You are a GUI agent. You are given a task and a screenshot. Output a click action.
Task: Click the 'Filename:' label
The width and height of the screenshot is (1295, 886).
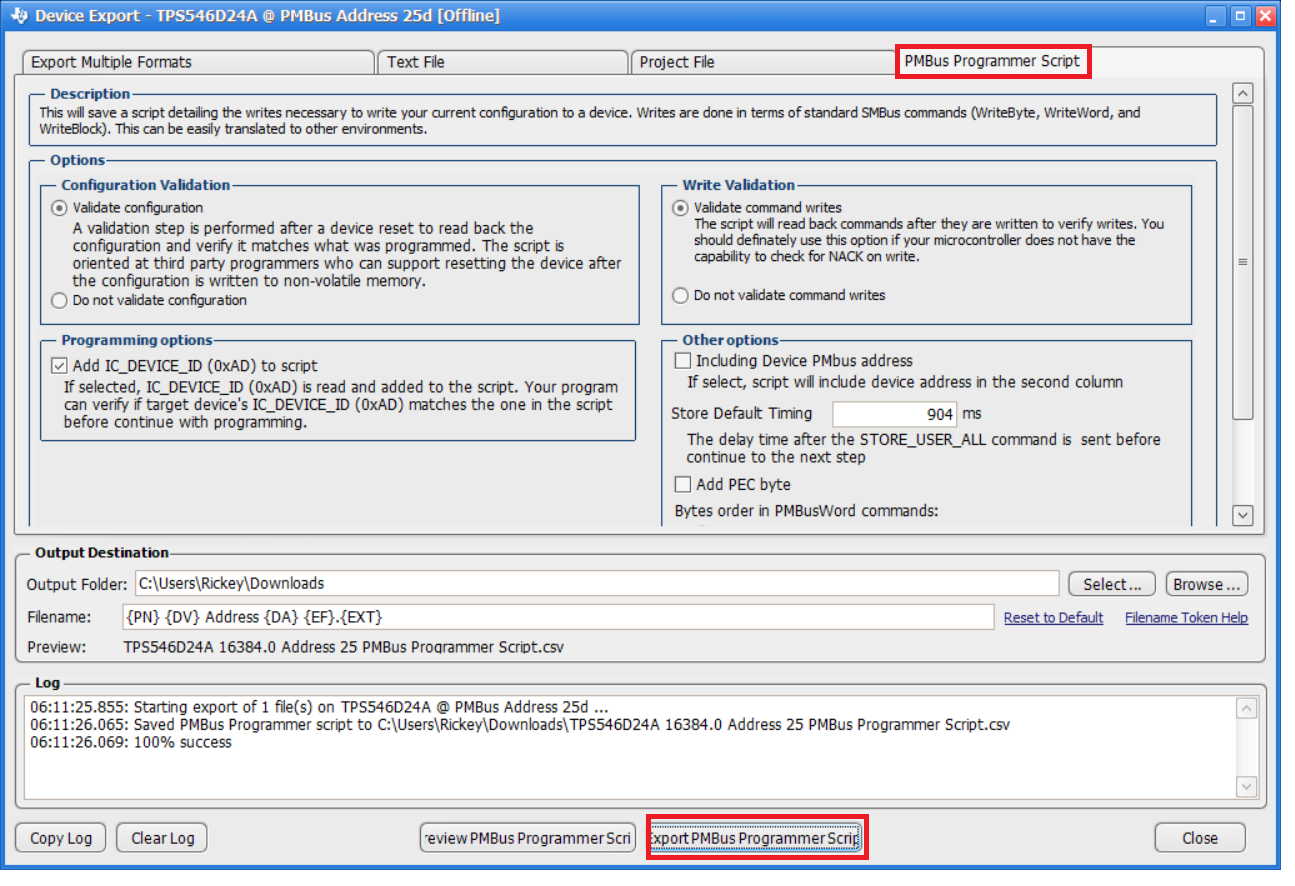point(59,617)
